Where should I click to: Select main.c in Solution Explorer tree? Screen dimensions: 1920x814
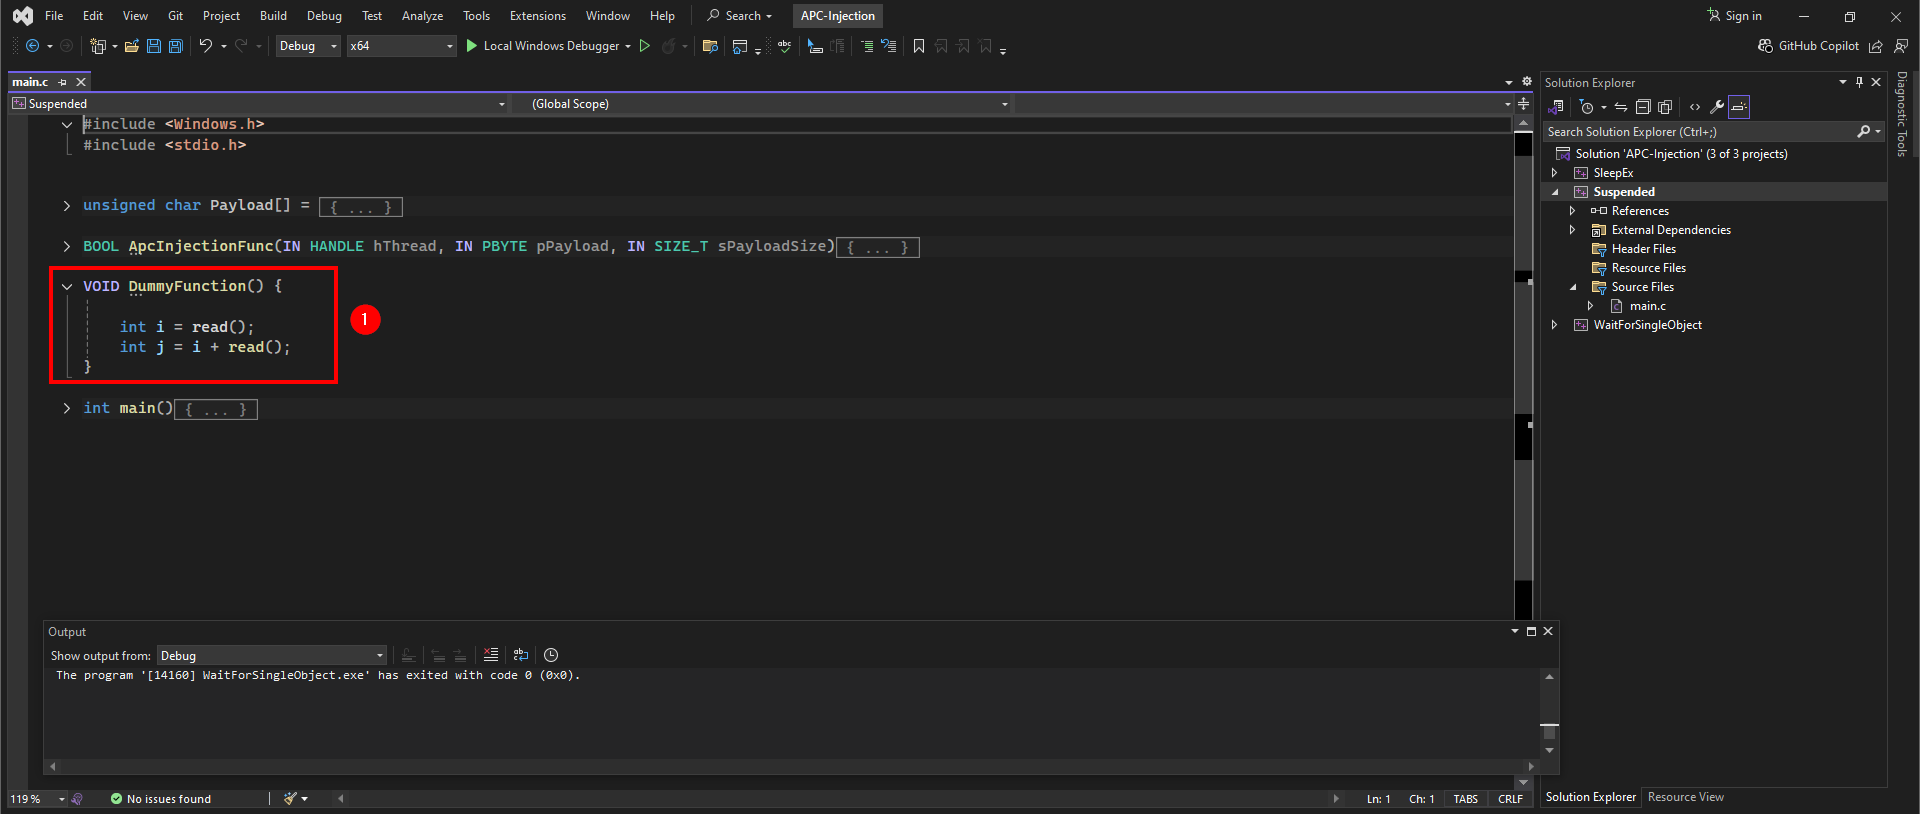point(1648,306)
